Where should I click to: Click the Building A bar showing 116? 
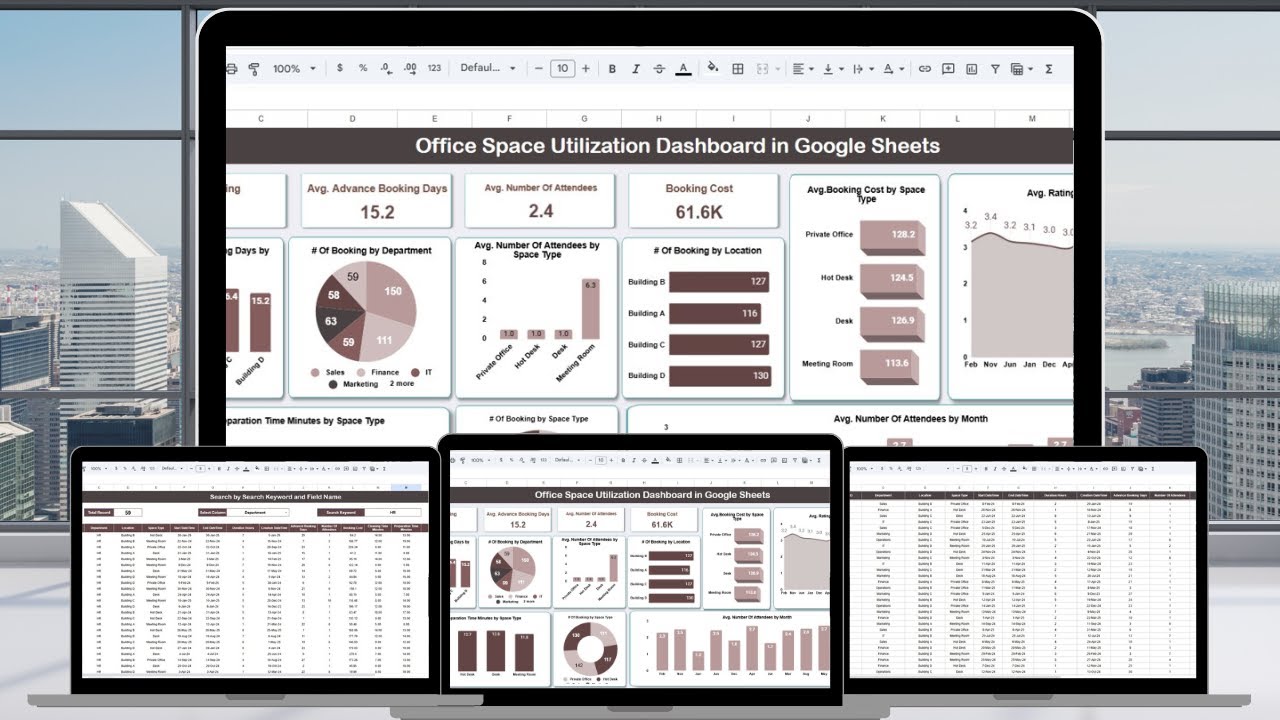pyautogui.click(x=716, y=313)
